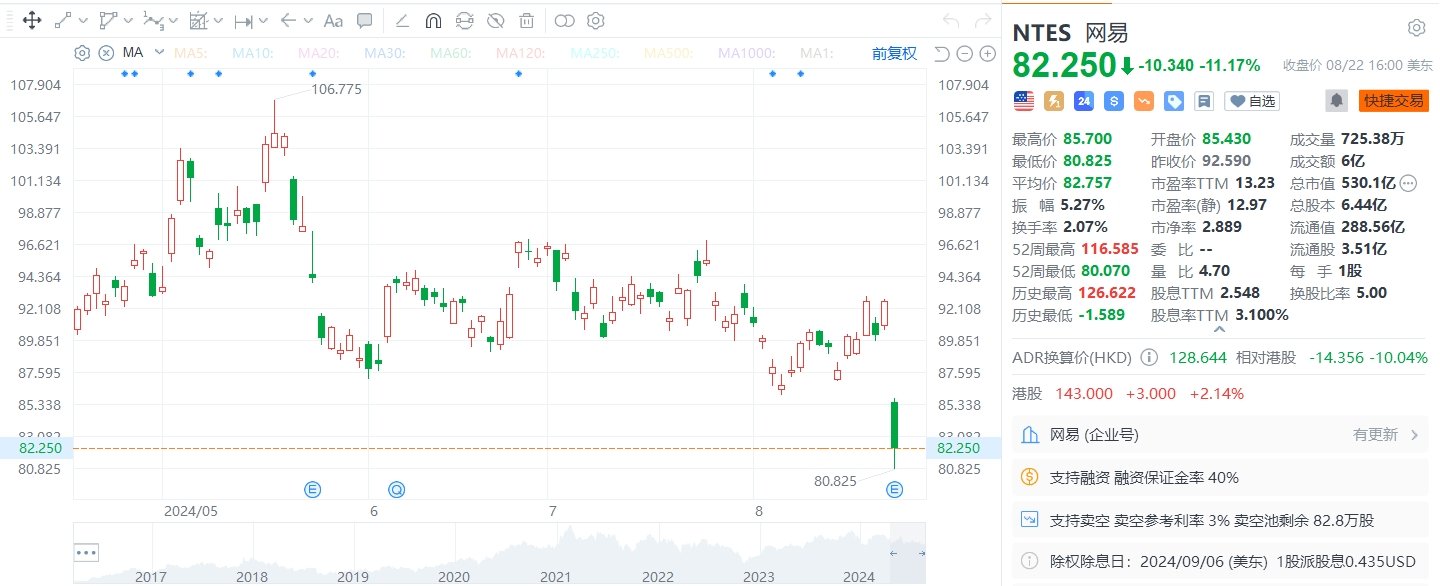Click the blue 24-hour trading icon

(1084, 100)
